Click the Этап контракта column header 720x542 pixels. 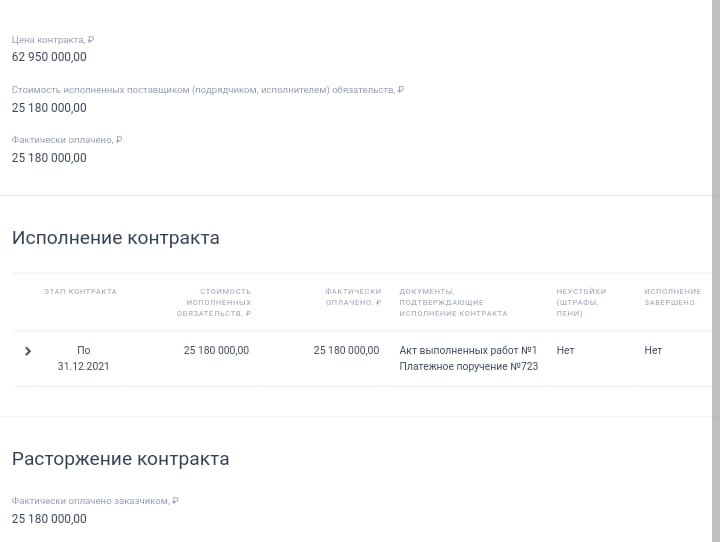(80, 292)
